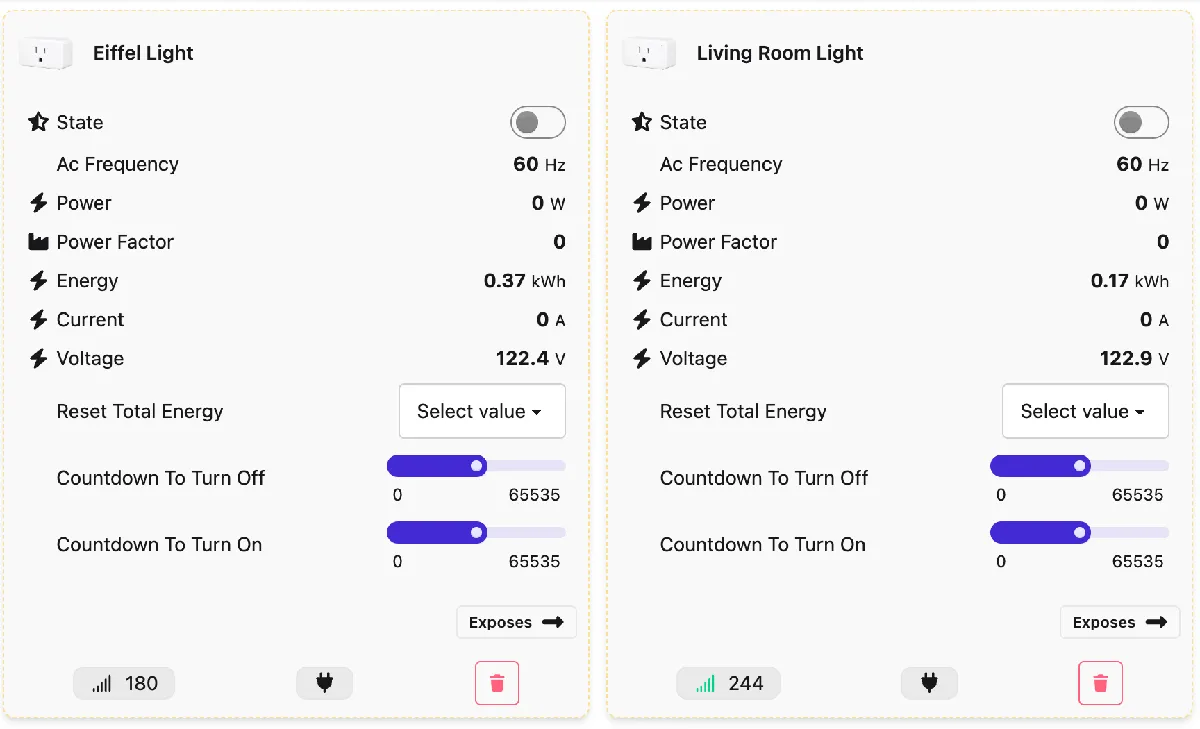
Task: Click Living Room Light Countdown To Turn Off slider
Action: tap(1080, 466)
